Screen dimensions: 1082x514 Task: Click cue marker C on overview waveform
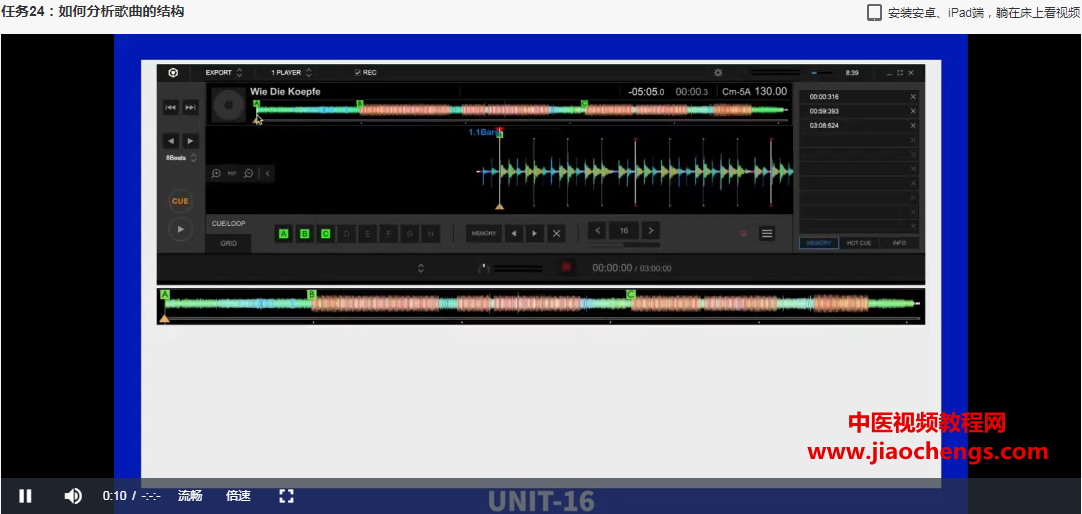pyautogui.click(x=584, y=103)
